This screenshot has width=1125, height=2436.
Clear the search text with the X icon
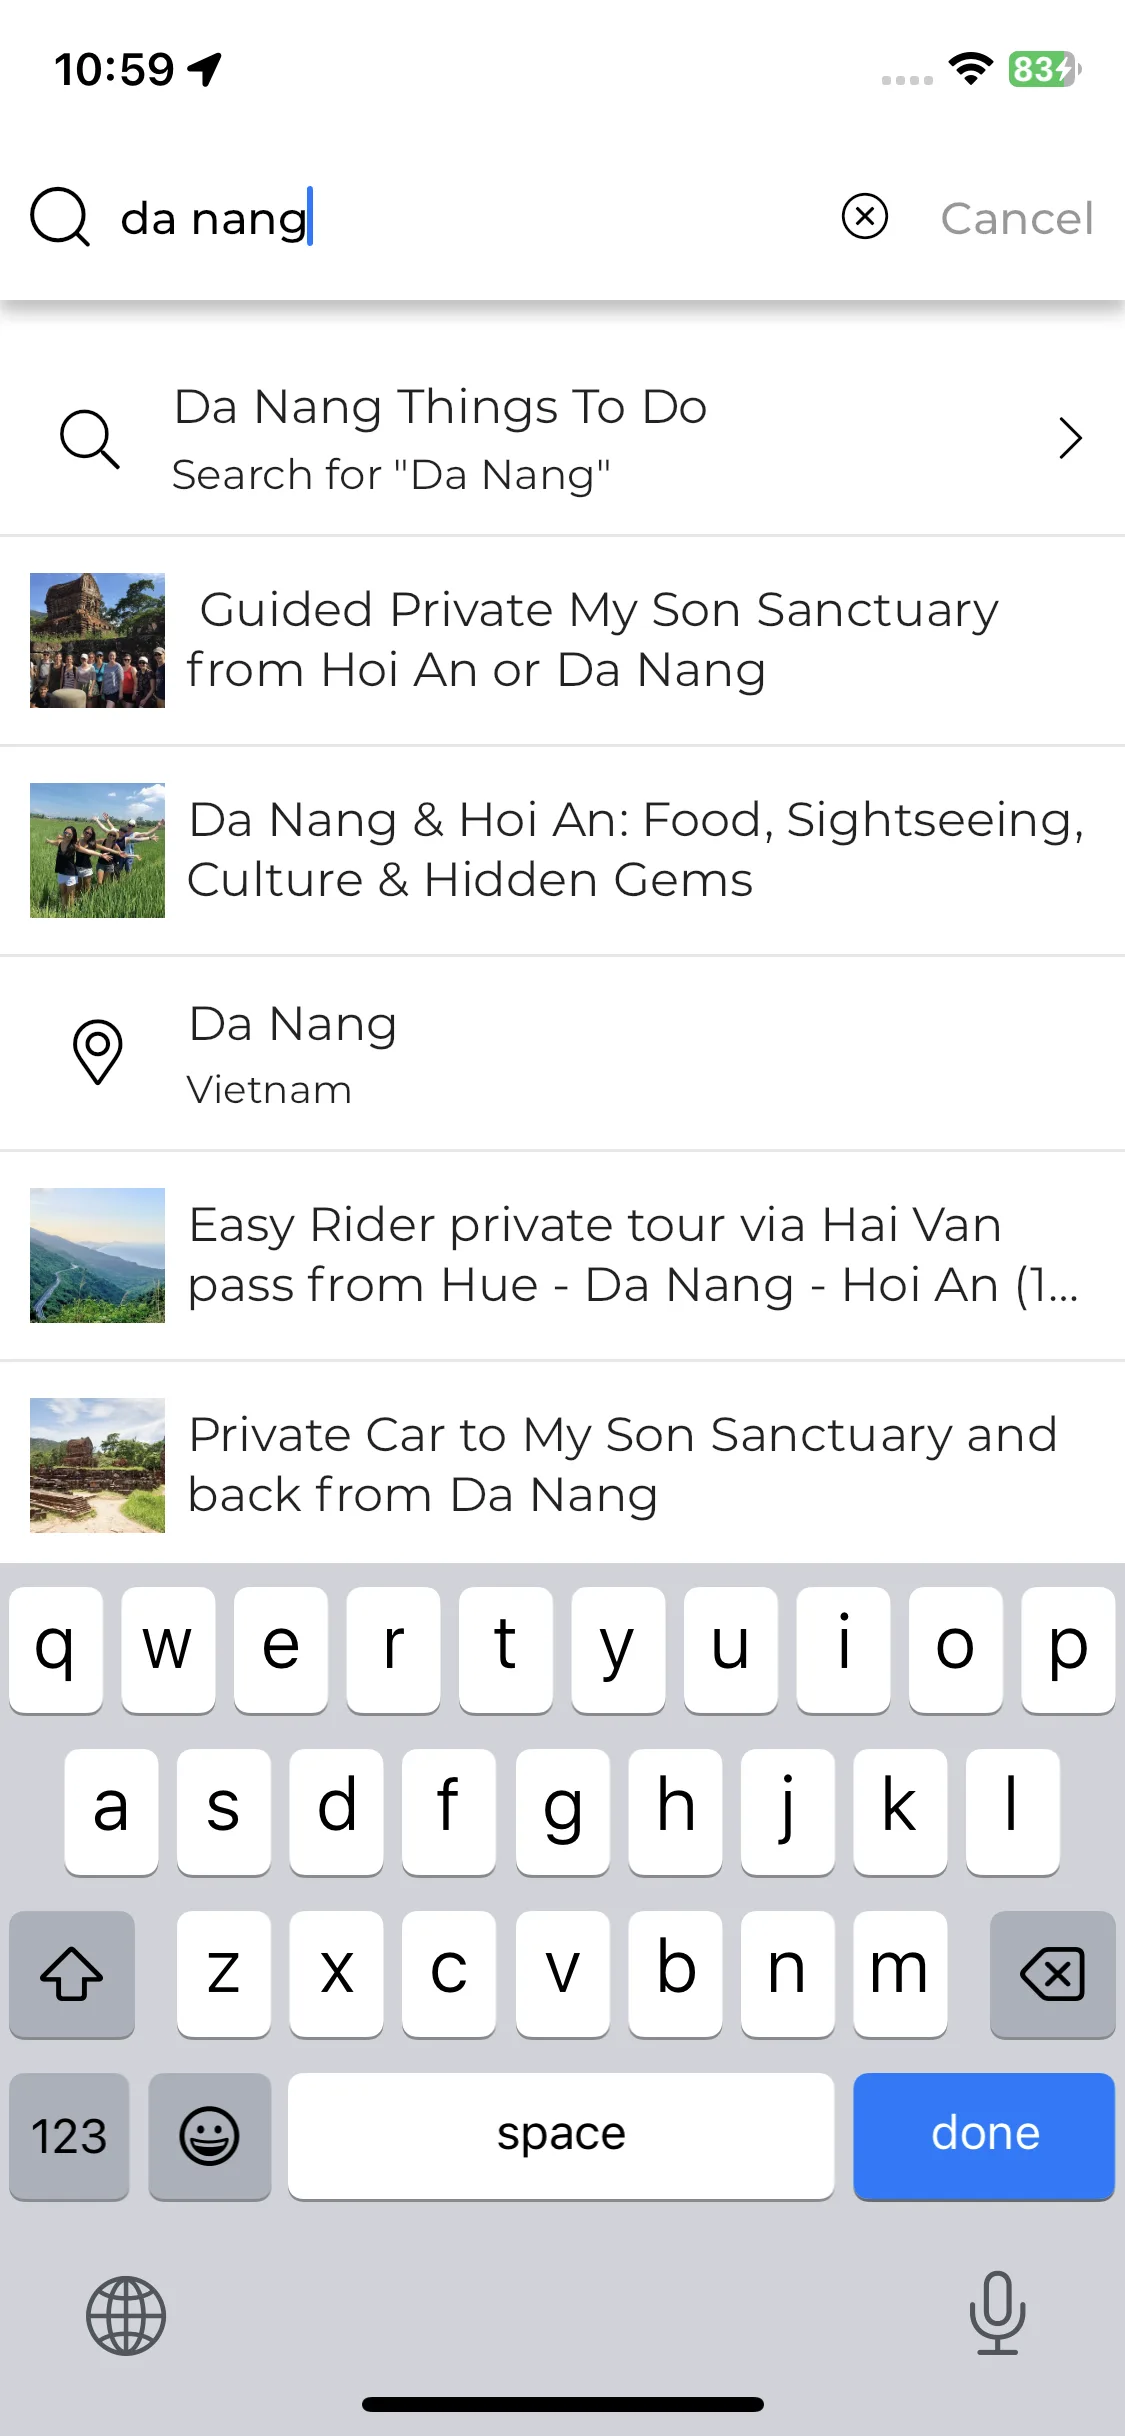pos(864,217)
